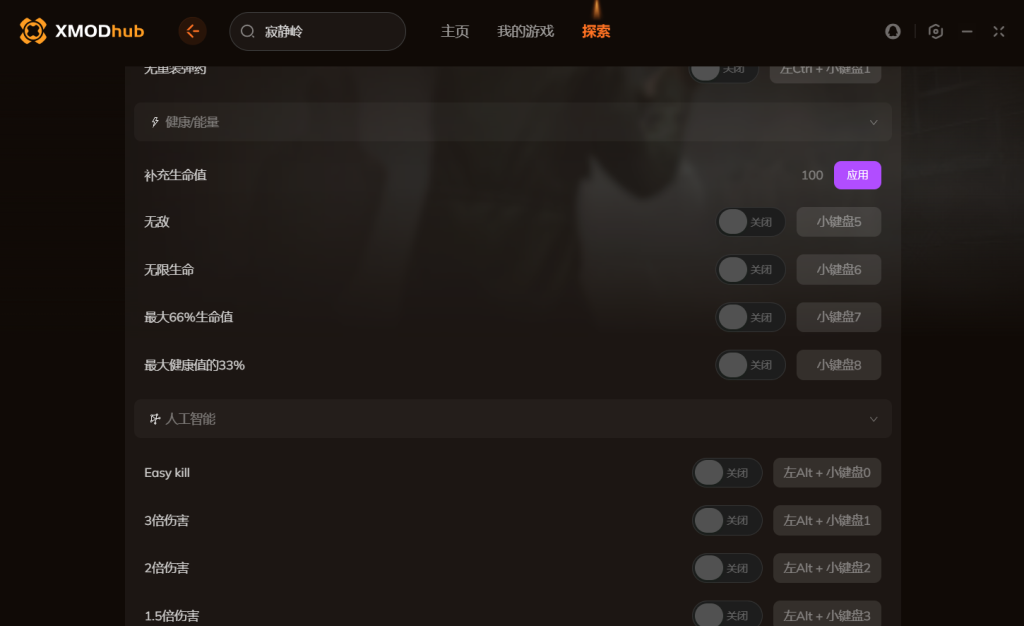Click the lightning icon beside 健康/能量
This screenshot has height=626, width=1024.
tap(155, 122)
